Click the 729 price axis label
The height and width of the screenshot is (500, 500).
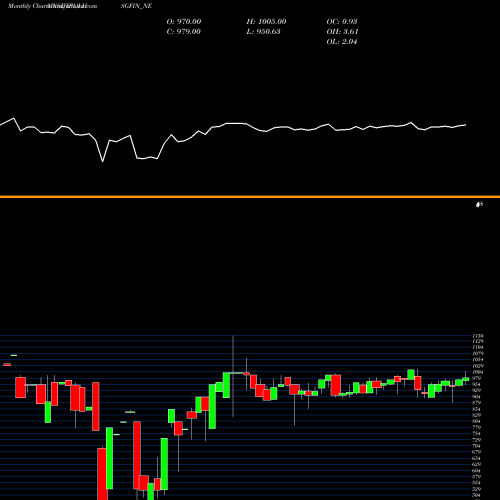pos(477,440)
